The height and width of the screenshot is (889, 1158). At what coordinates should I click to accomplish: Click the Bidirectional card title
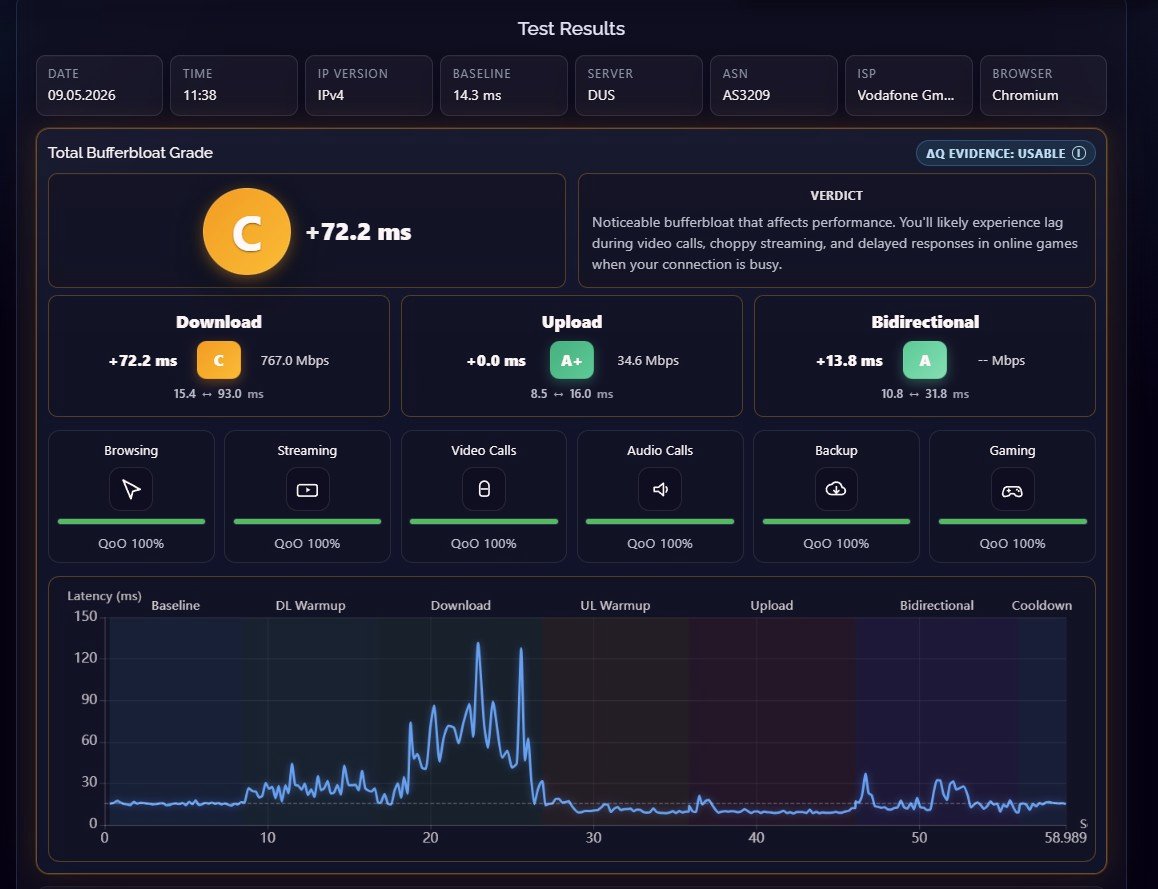click(925, 322)
